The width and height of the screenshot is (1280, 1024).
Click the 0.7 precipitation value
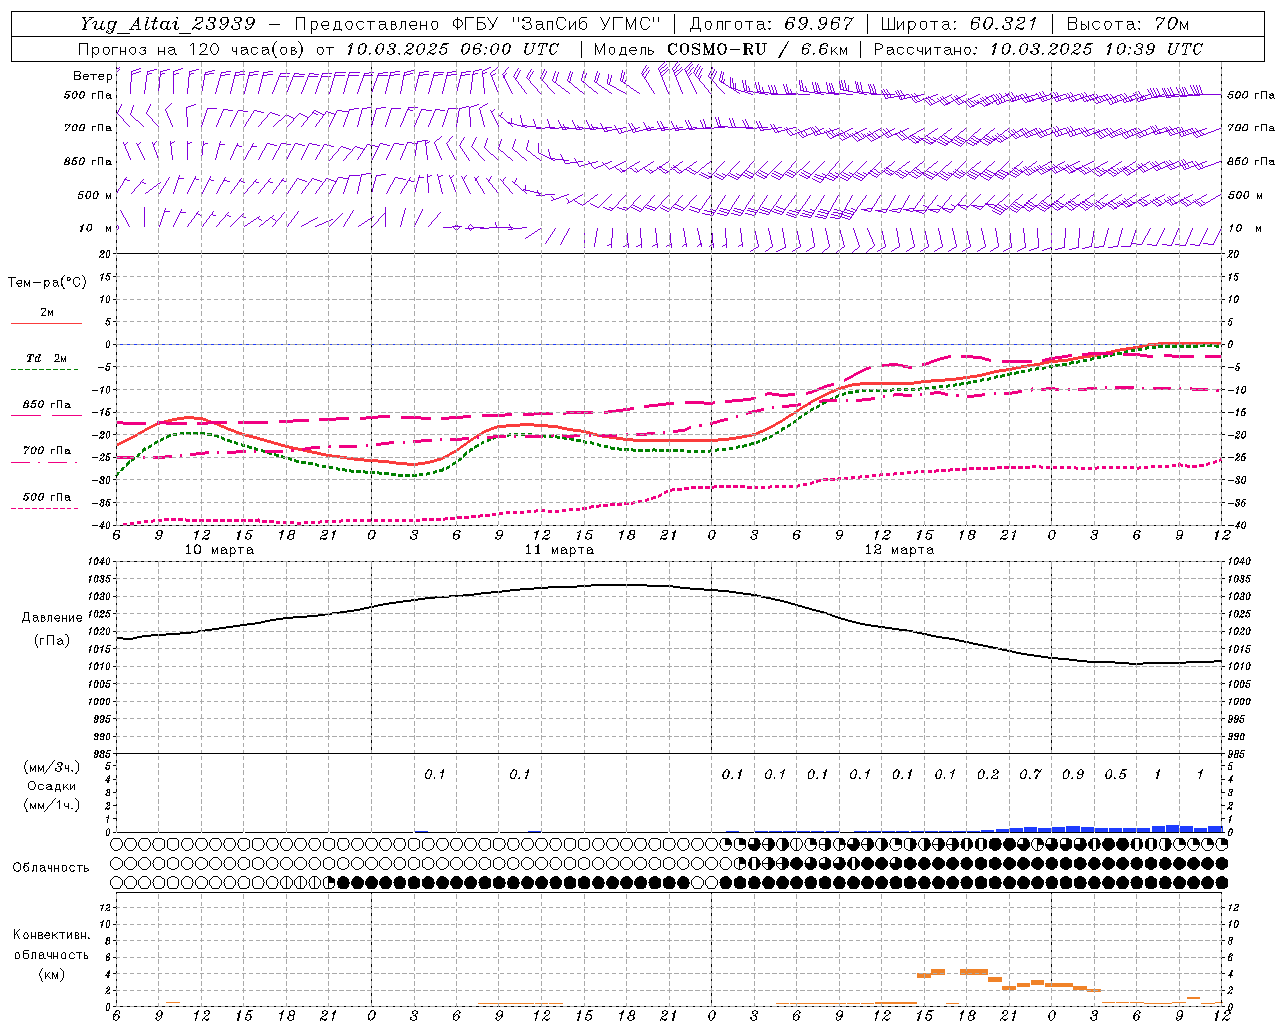pos(1030,774)
